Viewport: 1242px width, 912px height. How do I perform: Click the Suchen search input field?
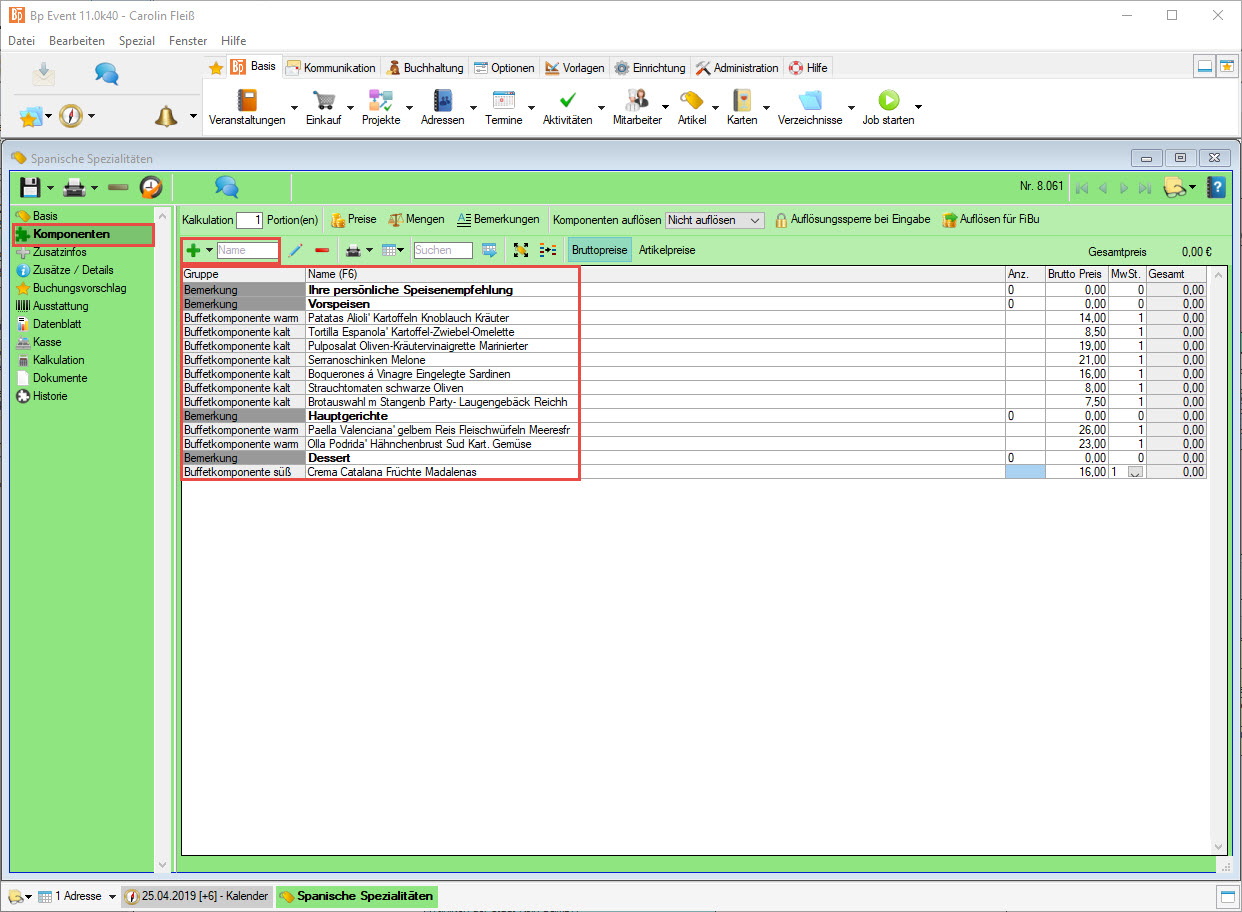point(442,250)
